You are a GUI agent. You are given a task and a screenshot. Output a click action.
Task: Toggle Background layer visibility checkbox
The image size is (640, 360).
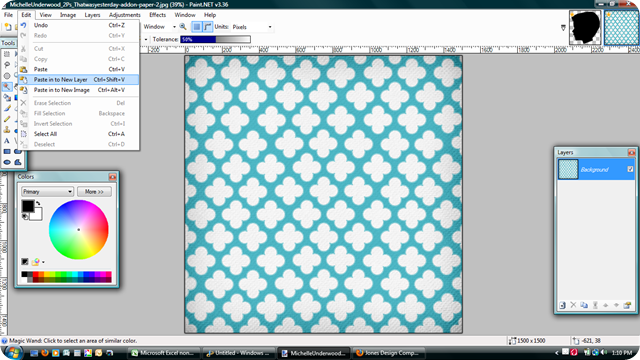click(630, 169)
